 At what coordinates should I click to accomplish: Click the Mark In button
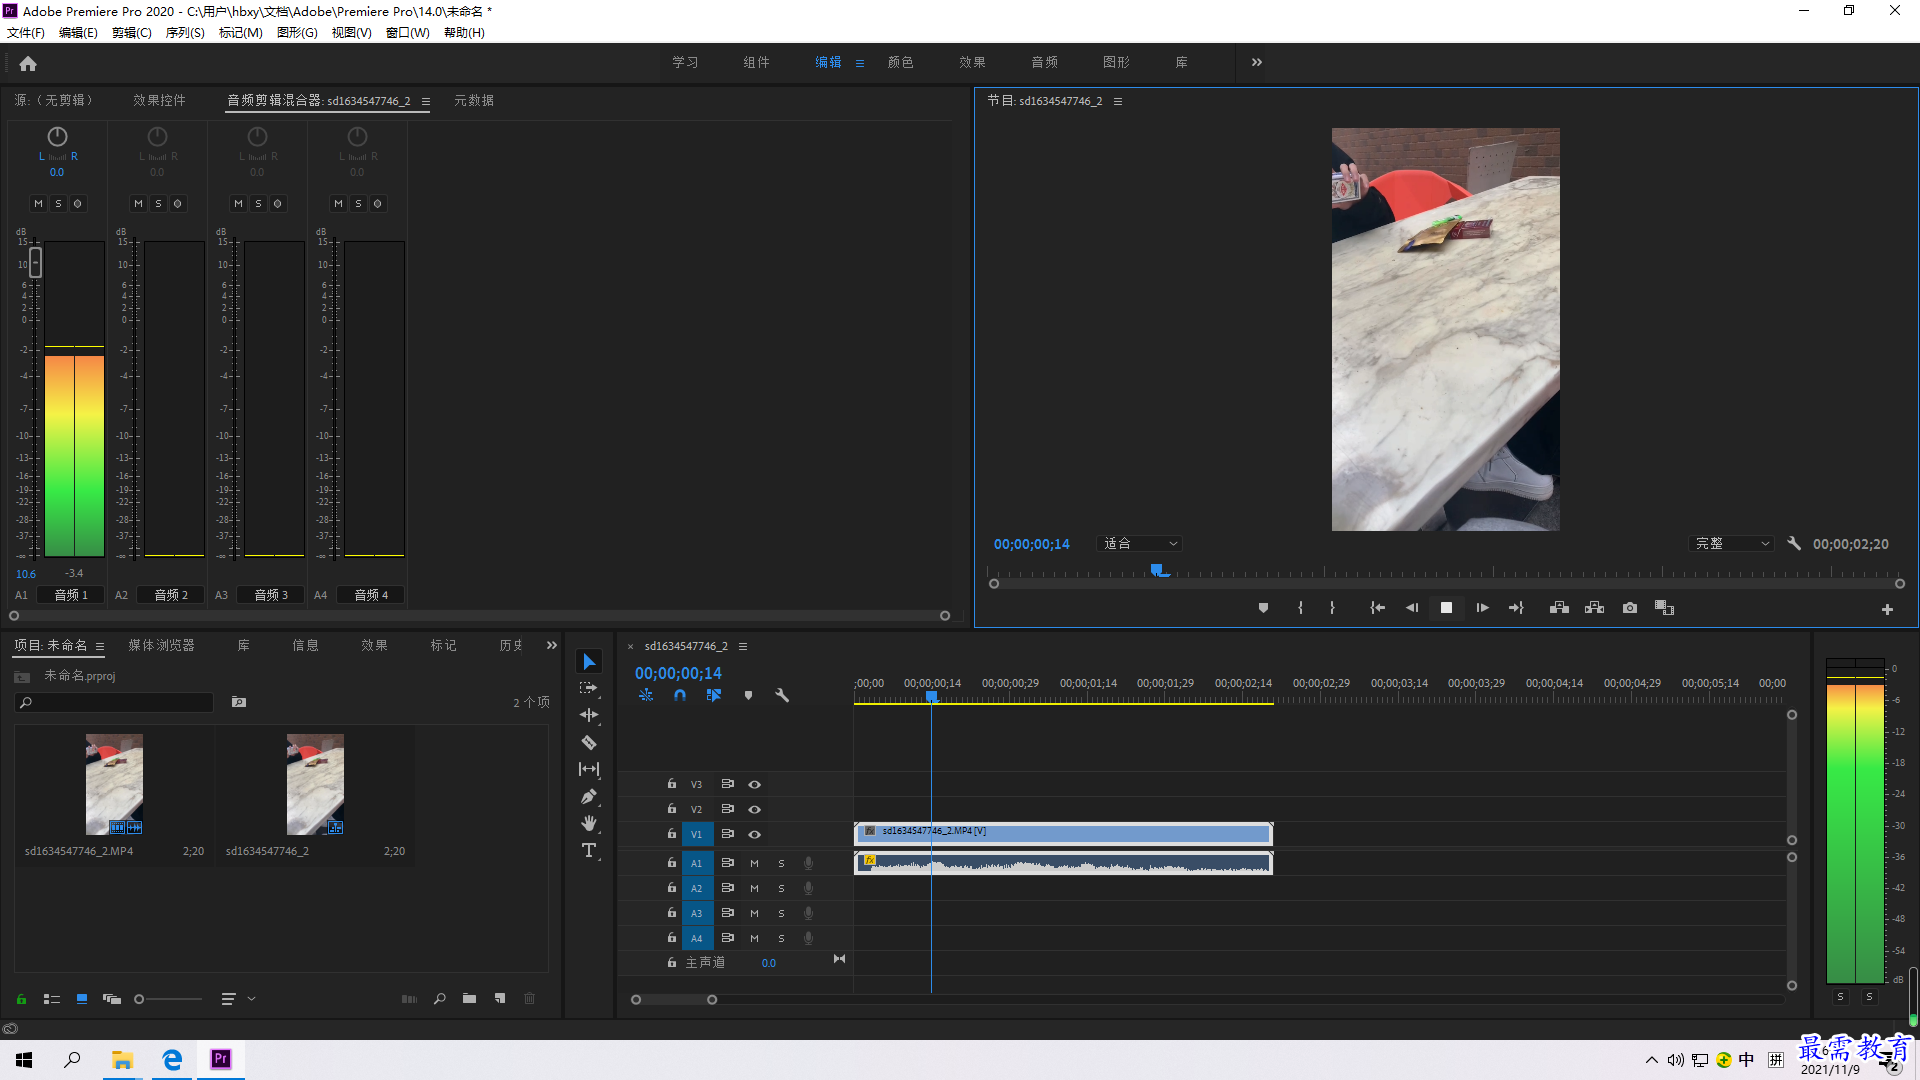pyautogui.click(x=1300, y=608)
